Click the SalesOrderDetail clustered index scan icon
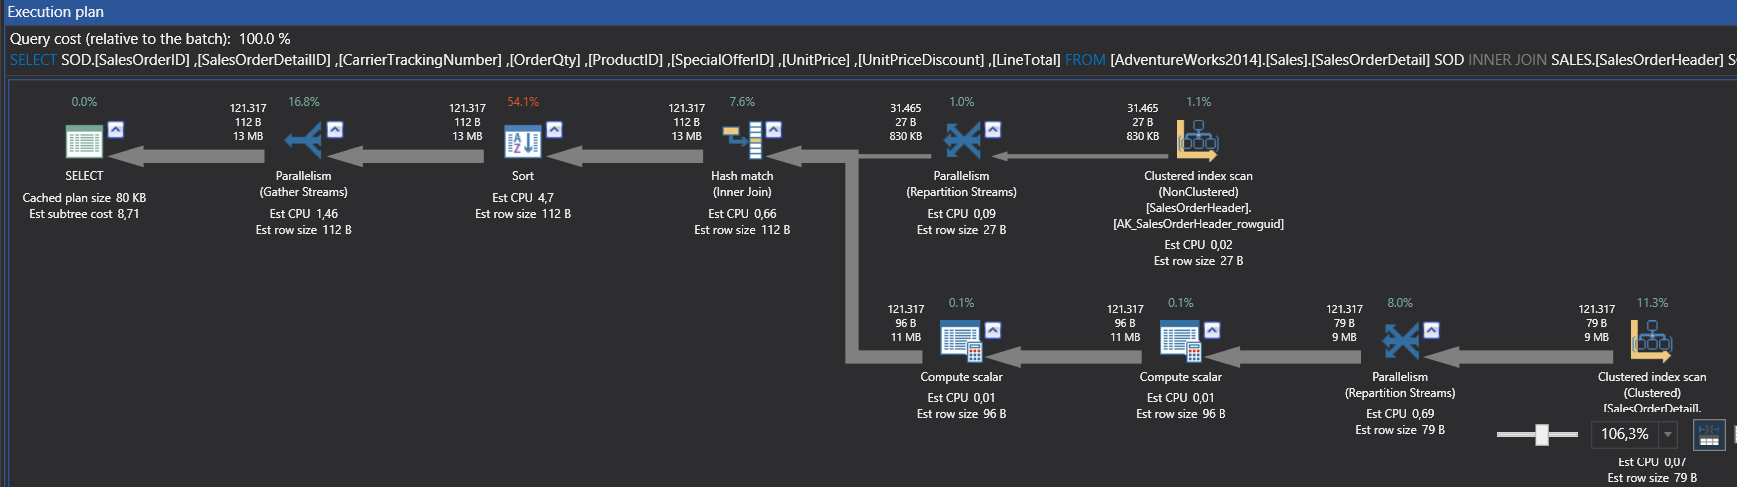 [1651, 341]
